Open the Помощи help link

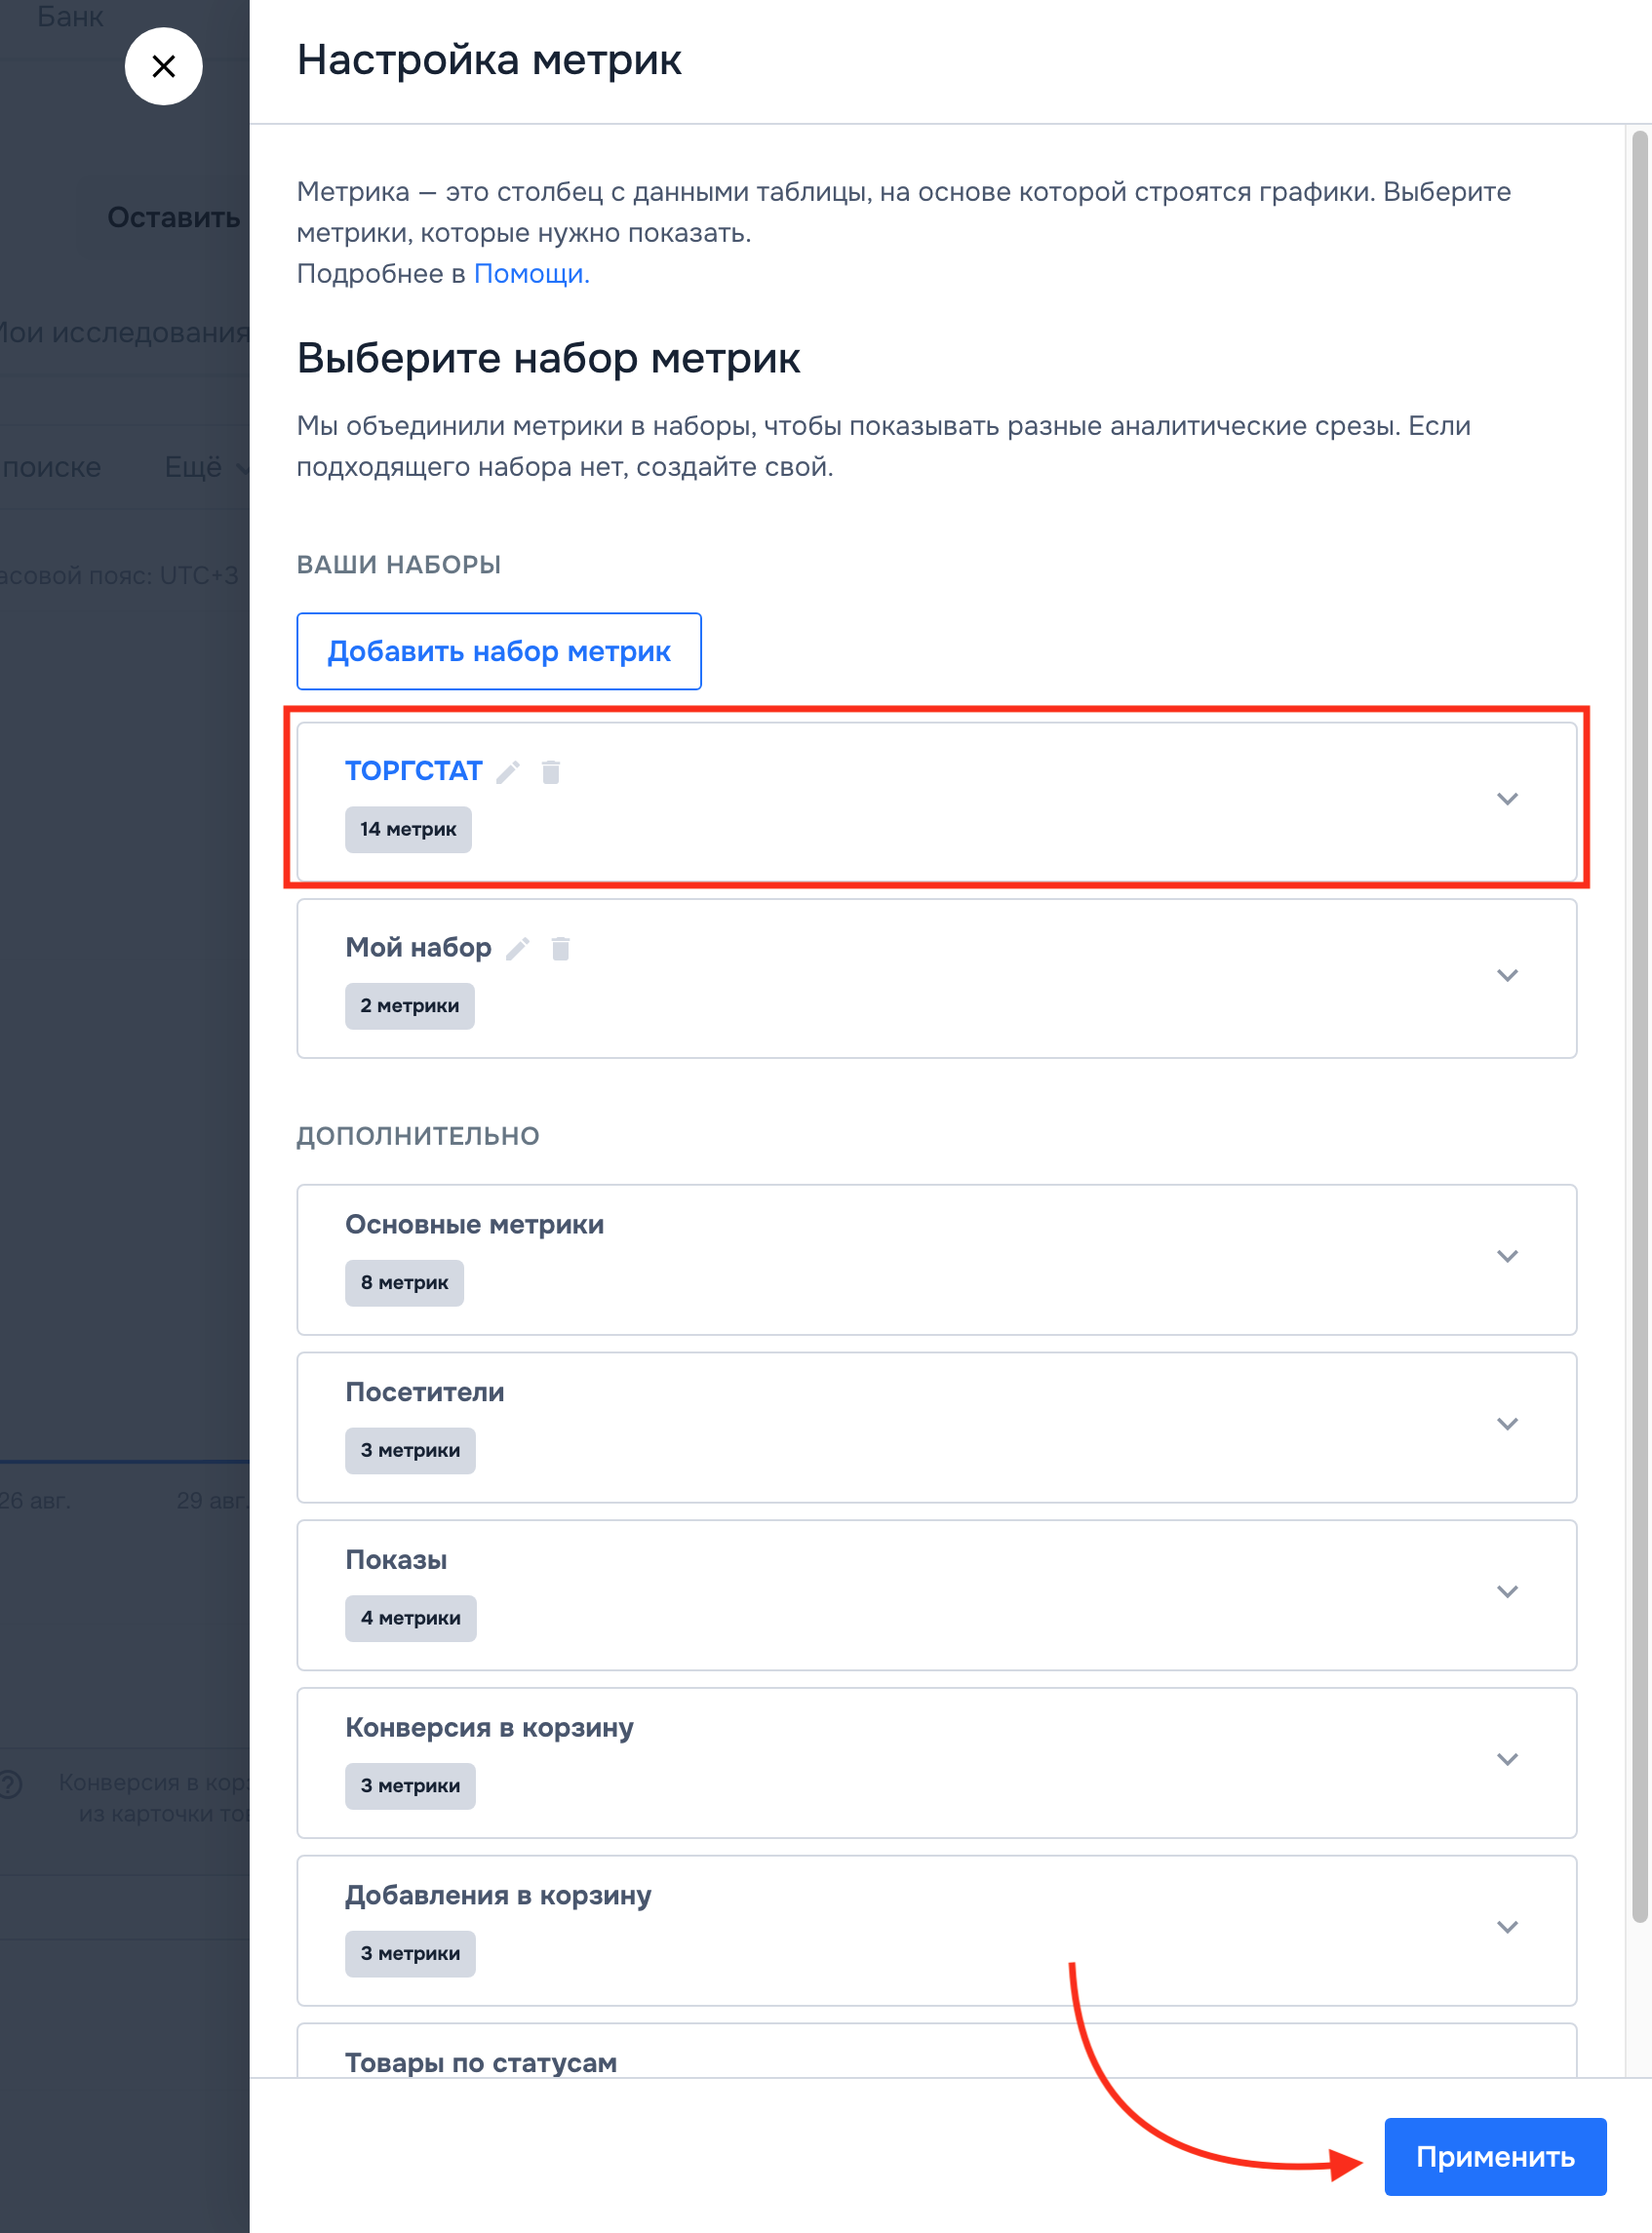tap(531, 274)
